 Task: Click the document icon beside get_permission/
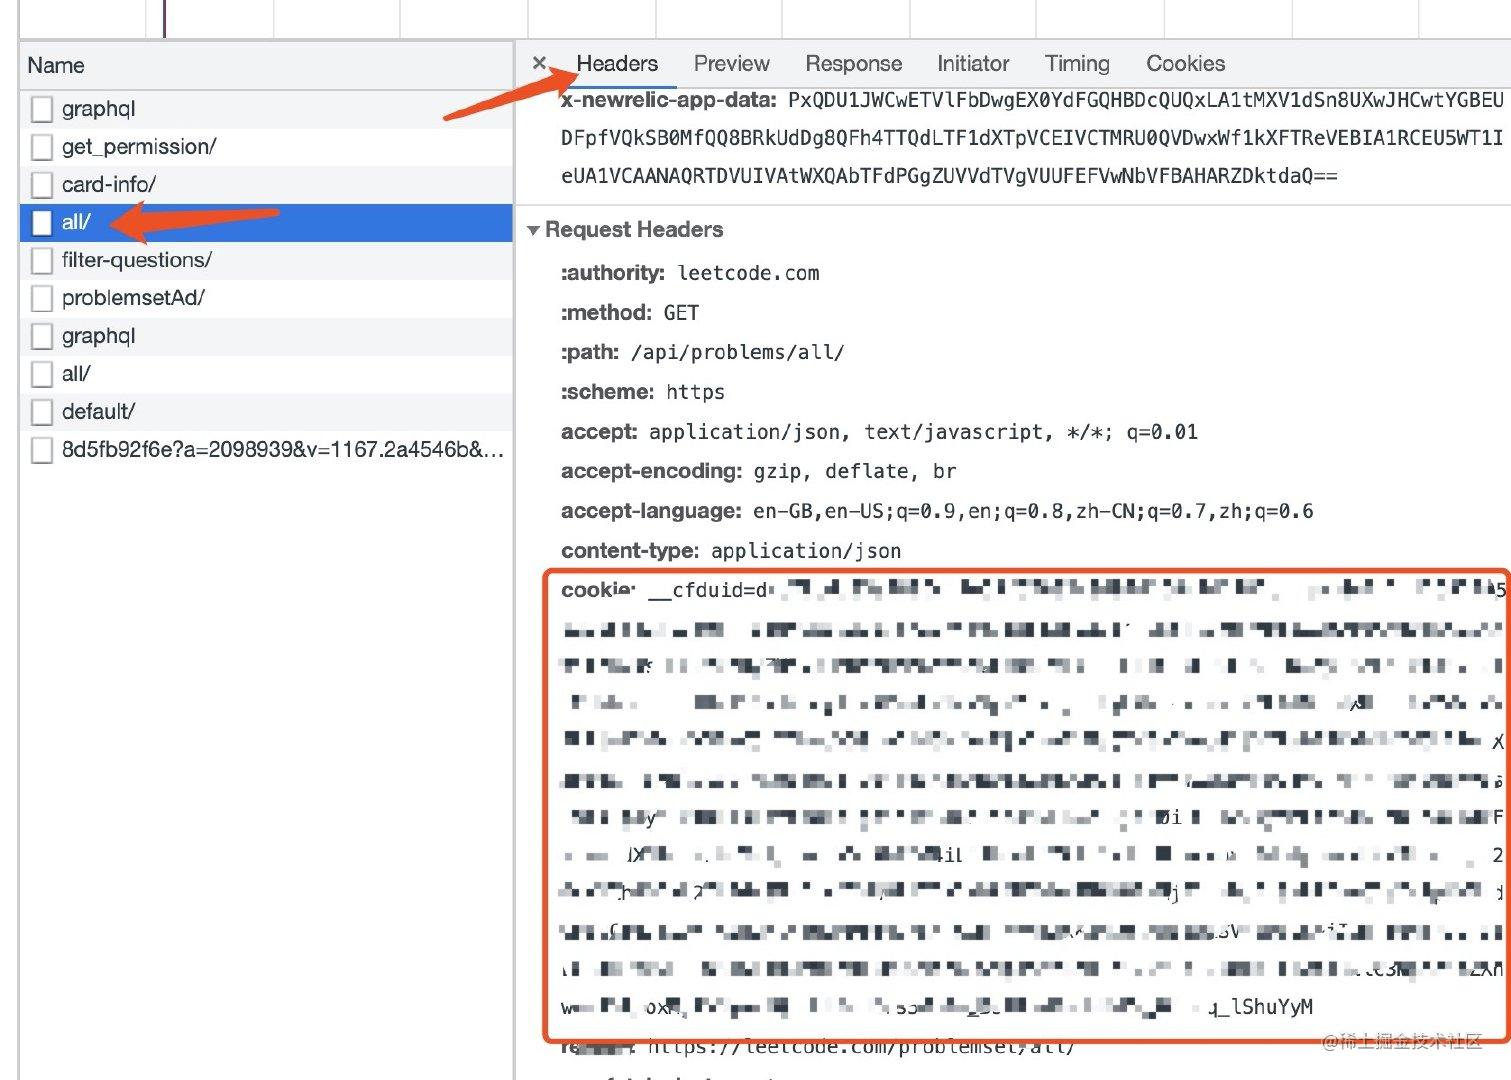[x=41, y=147]
